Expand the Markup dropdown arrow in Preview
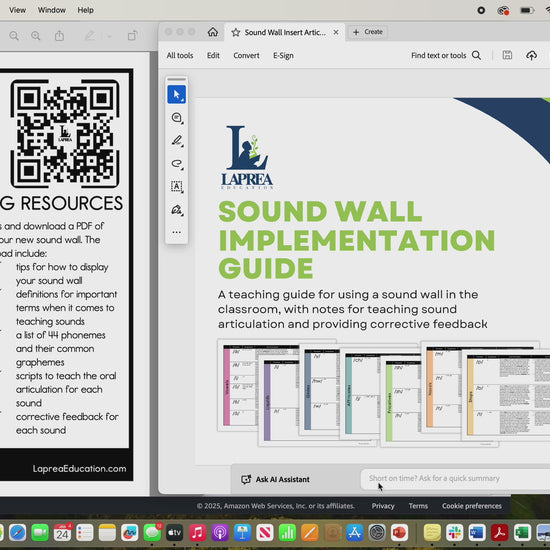 pyautogui.click(x=109, y=36)
